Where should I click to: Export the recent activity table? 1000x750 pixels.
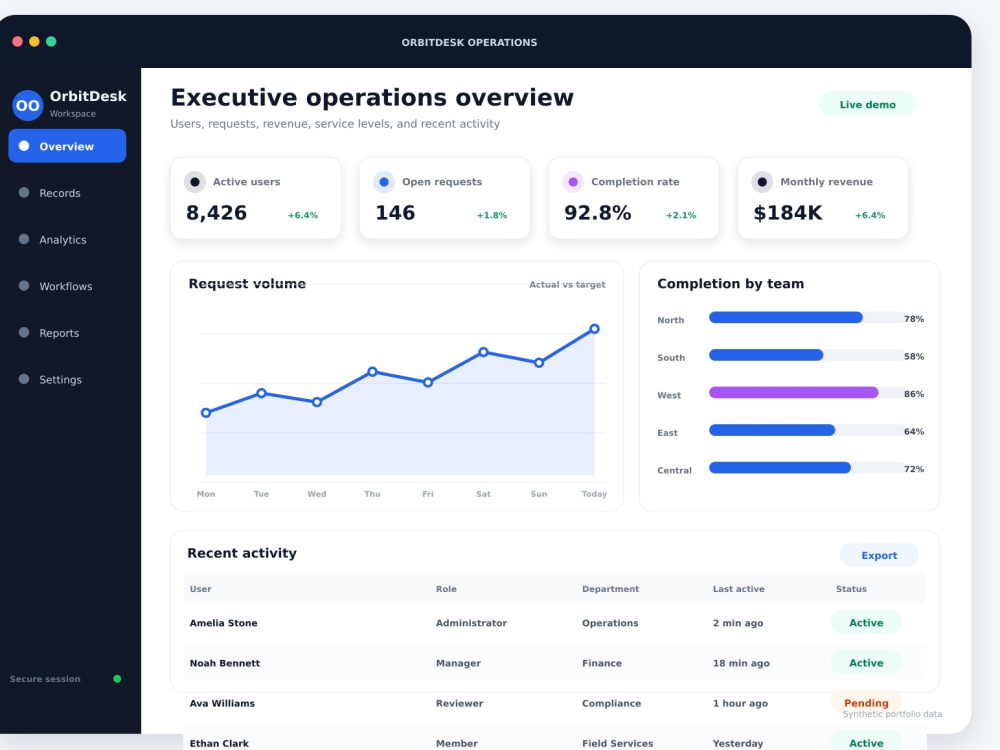879,555
